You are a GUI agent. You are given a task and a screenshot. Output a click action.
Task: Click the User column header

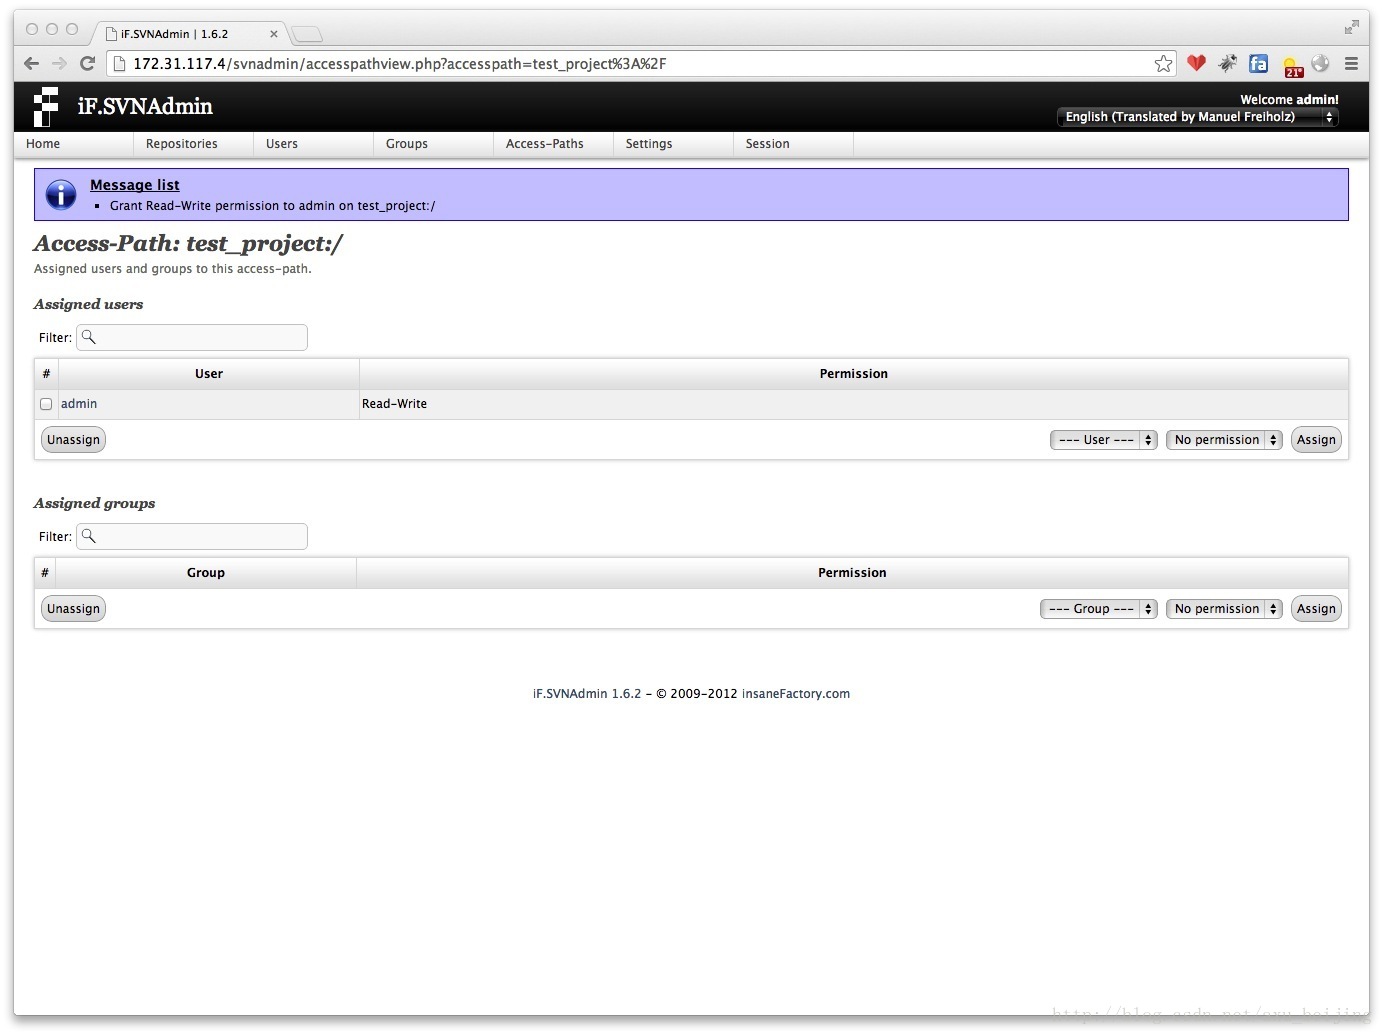pyautogui.click(x=209, y=374)
